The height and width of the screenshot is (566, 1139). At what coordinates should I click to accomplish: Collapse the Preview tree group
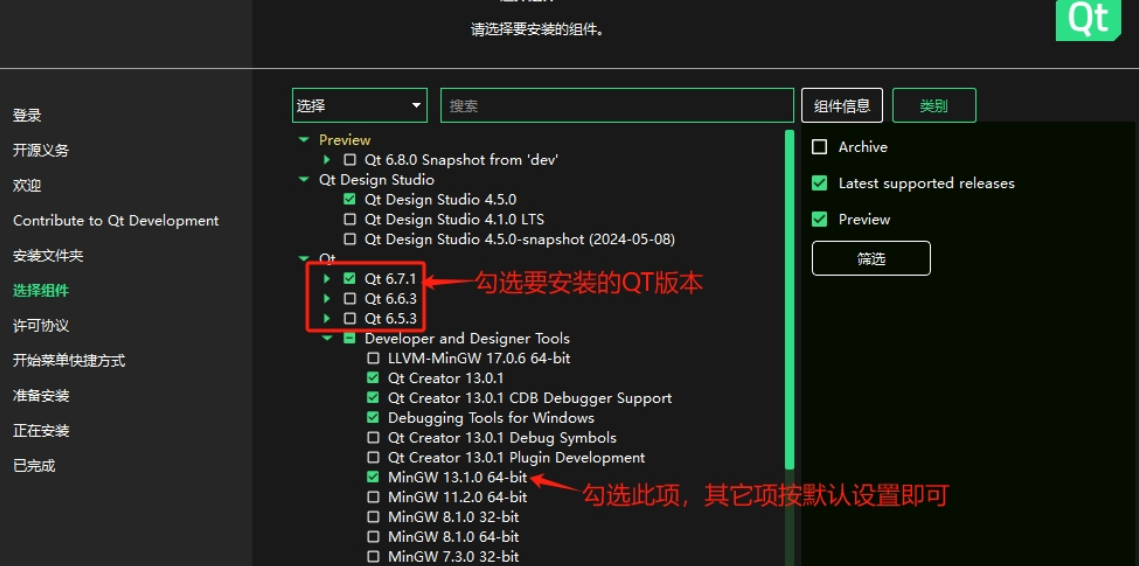304,140
